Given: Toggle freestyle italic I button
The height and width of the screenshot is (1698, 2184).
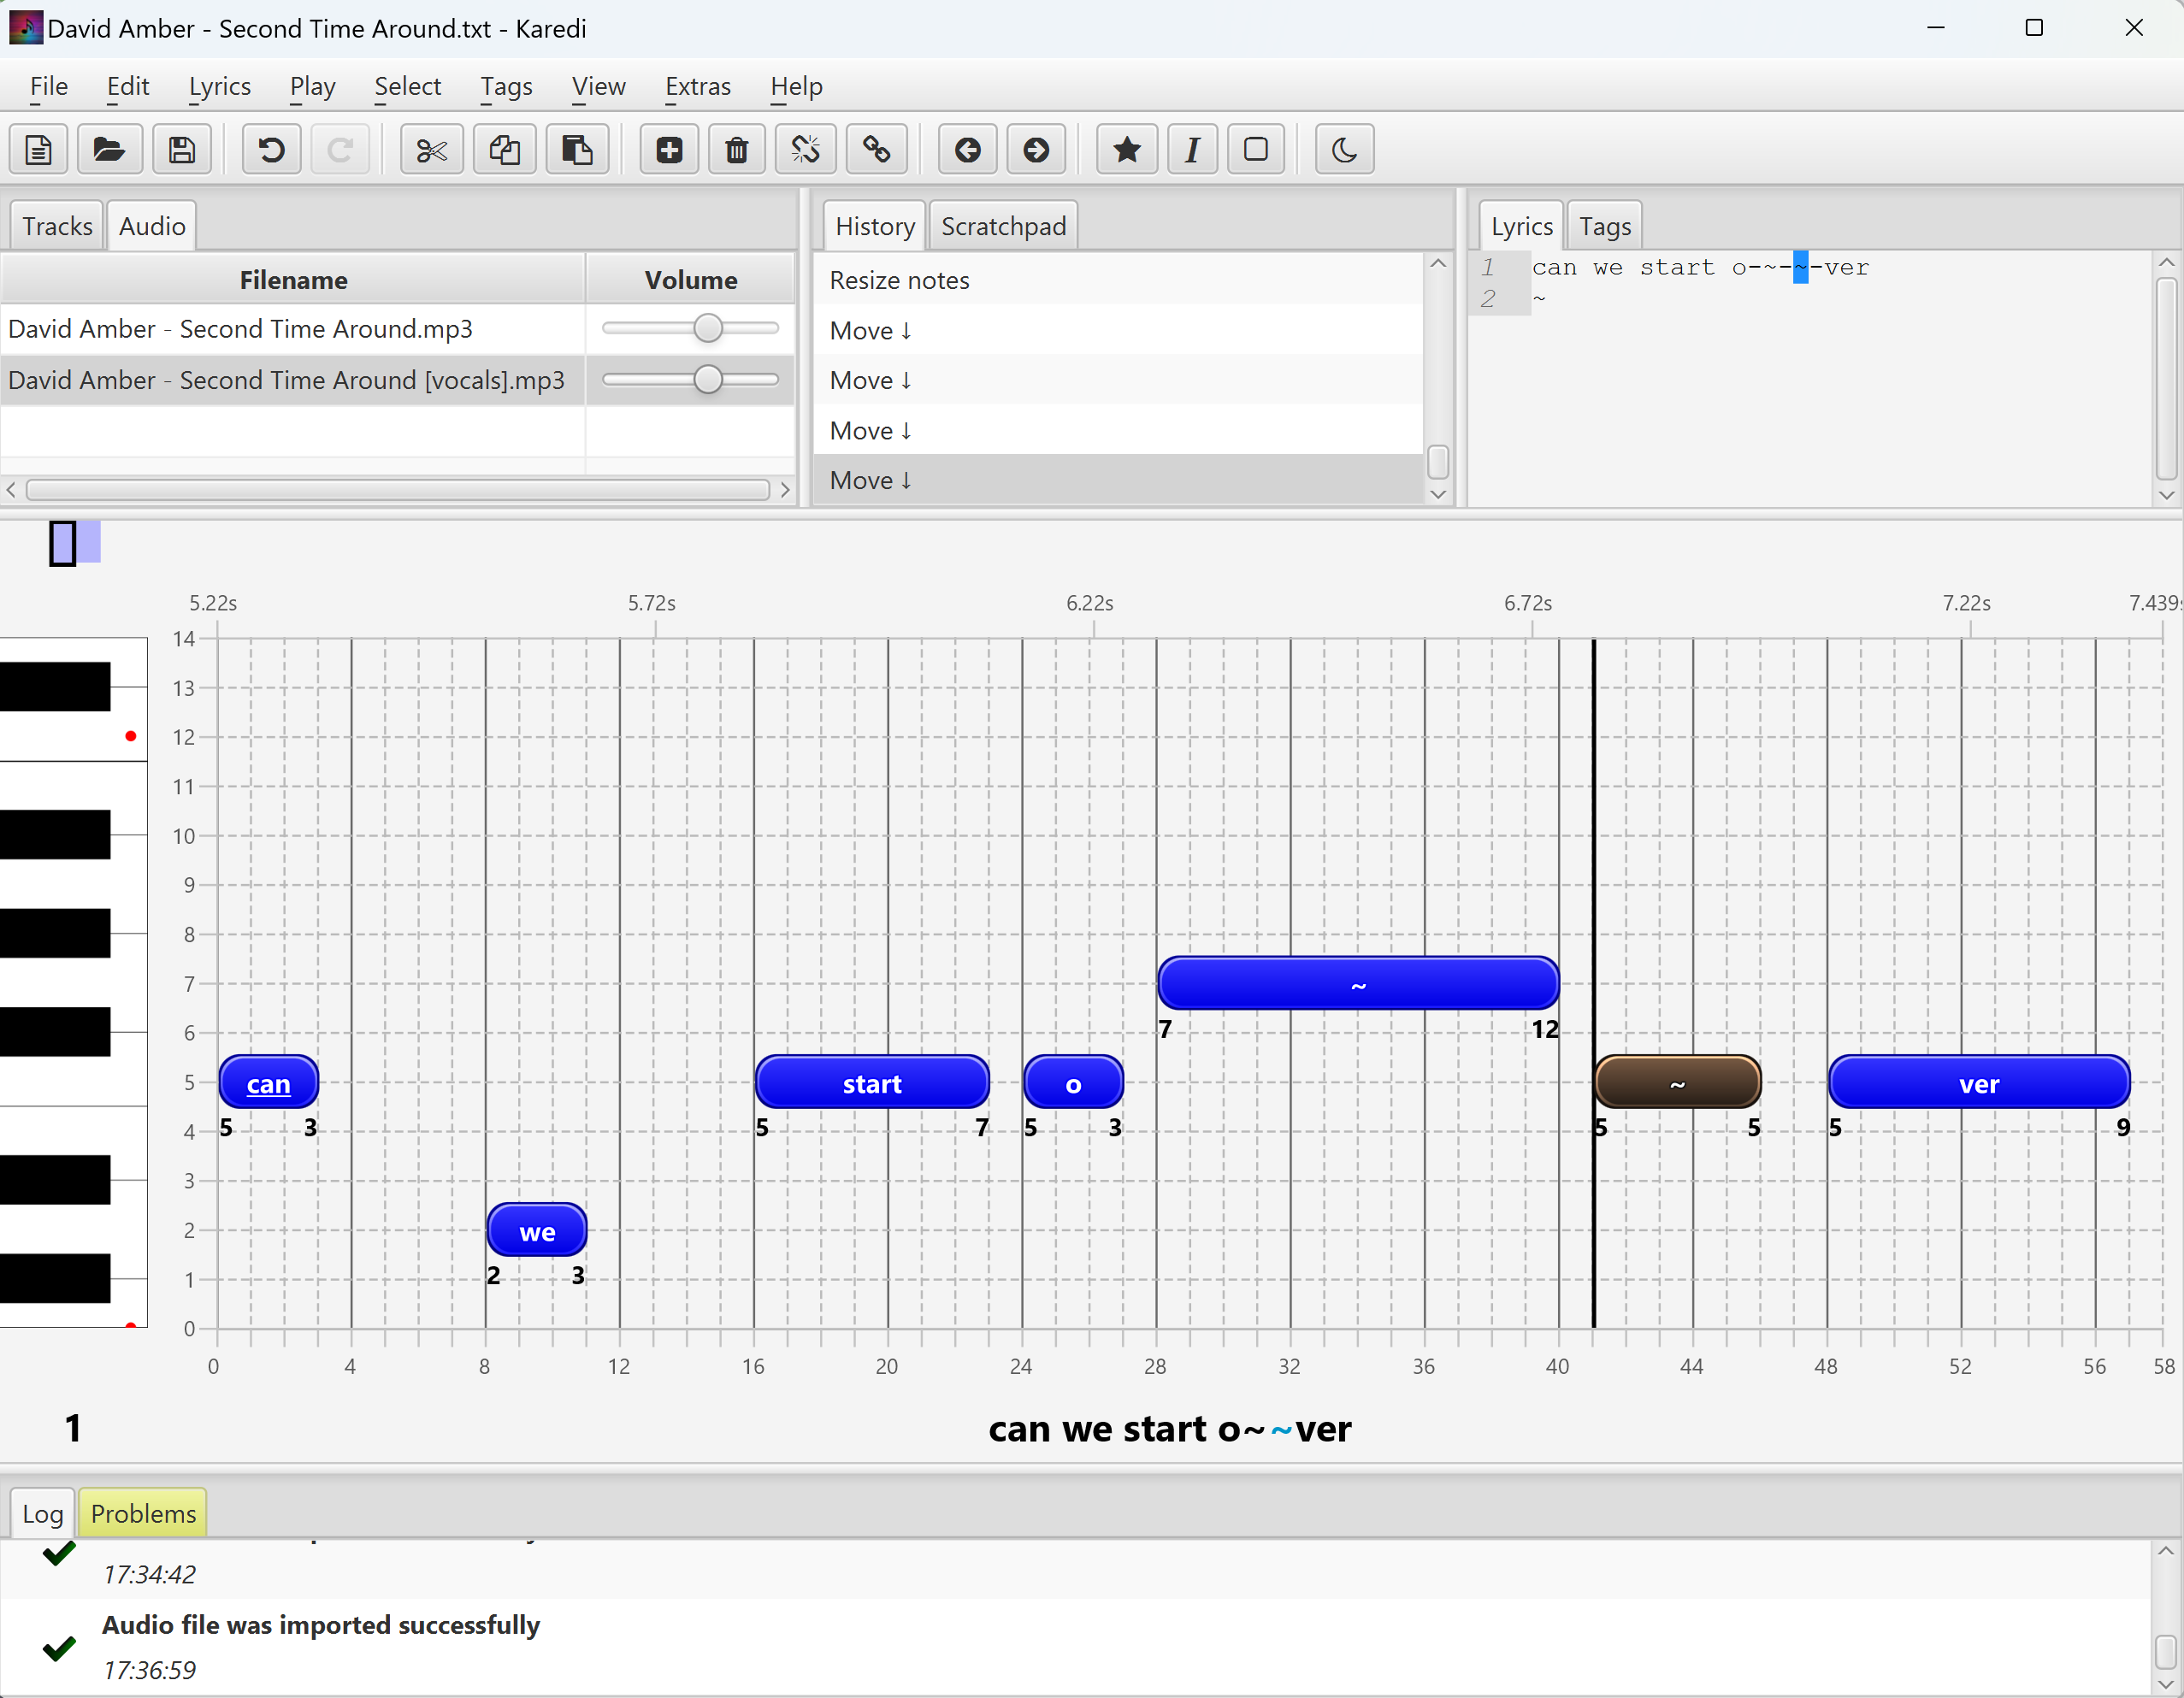Looking at the screenshot, I should [x=1192, y=150].
